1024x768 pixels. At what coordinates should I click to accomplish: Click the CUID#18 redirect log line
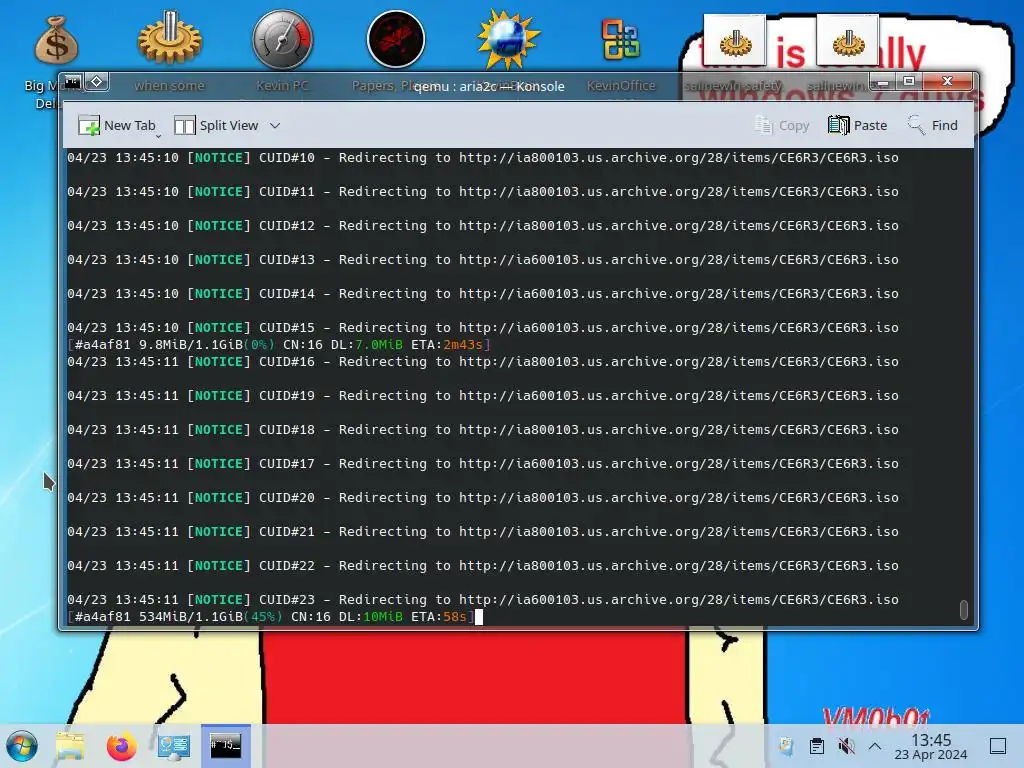tap(483, 429)
